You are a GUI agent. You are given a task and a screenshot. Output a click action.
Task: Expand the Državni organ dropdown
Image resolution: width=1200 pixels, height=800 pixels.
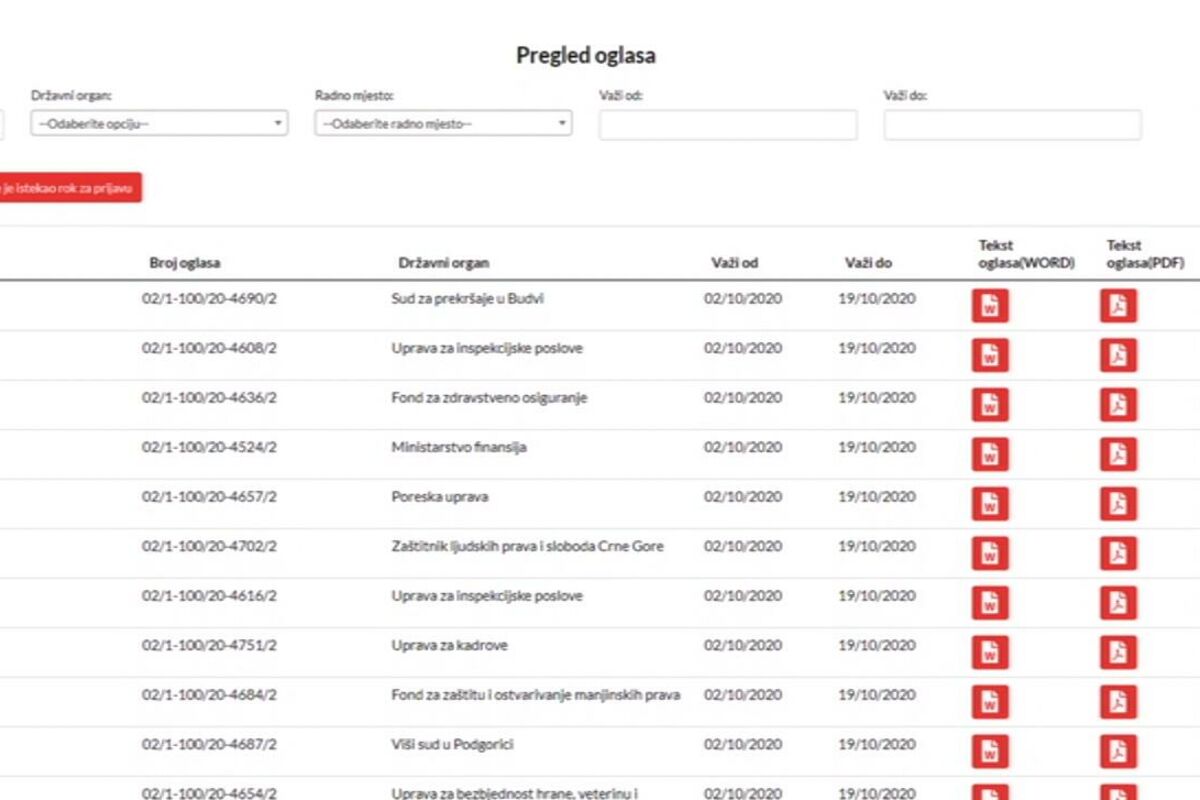(160, 124)
